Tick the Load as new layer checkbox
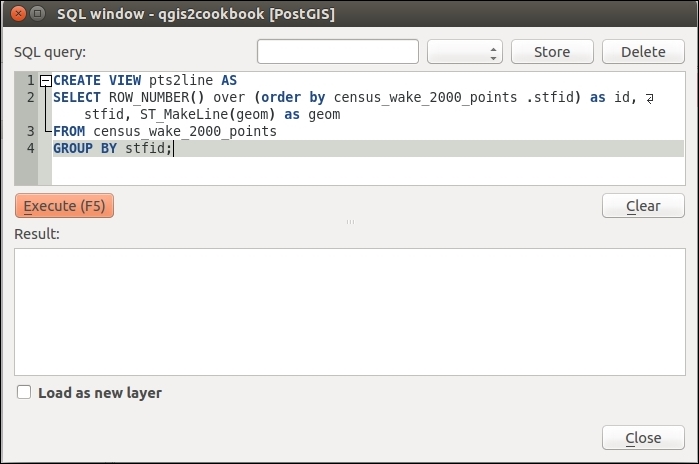This screenshot has height=464, width=699. [25, 393]
